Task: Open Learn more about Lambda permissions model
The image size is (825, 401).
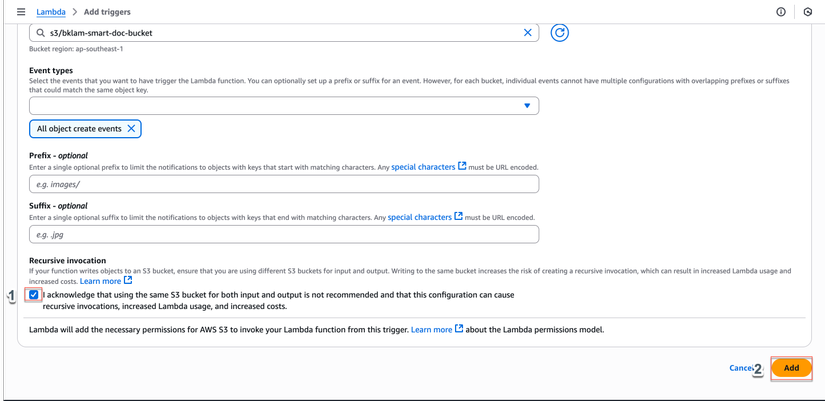Action: coord(431,329)
